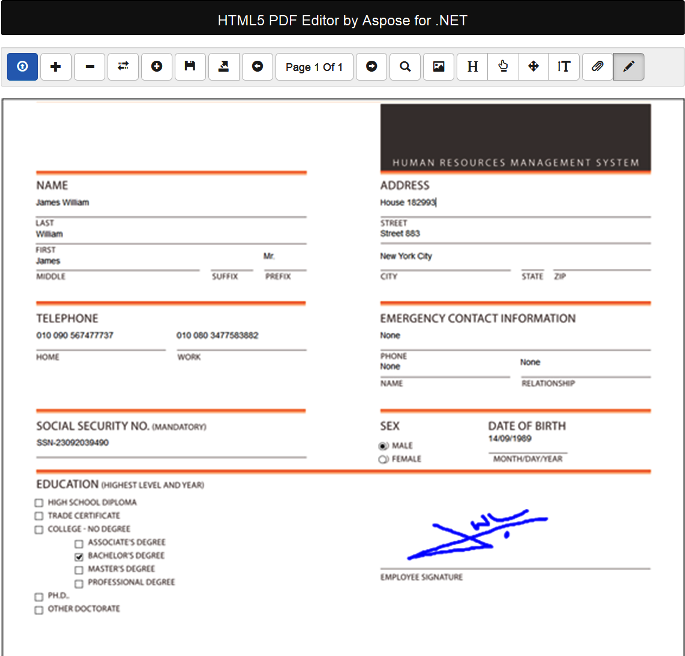
Task: Tick the Master's Degree checkbox
Action: coord(79,569)
